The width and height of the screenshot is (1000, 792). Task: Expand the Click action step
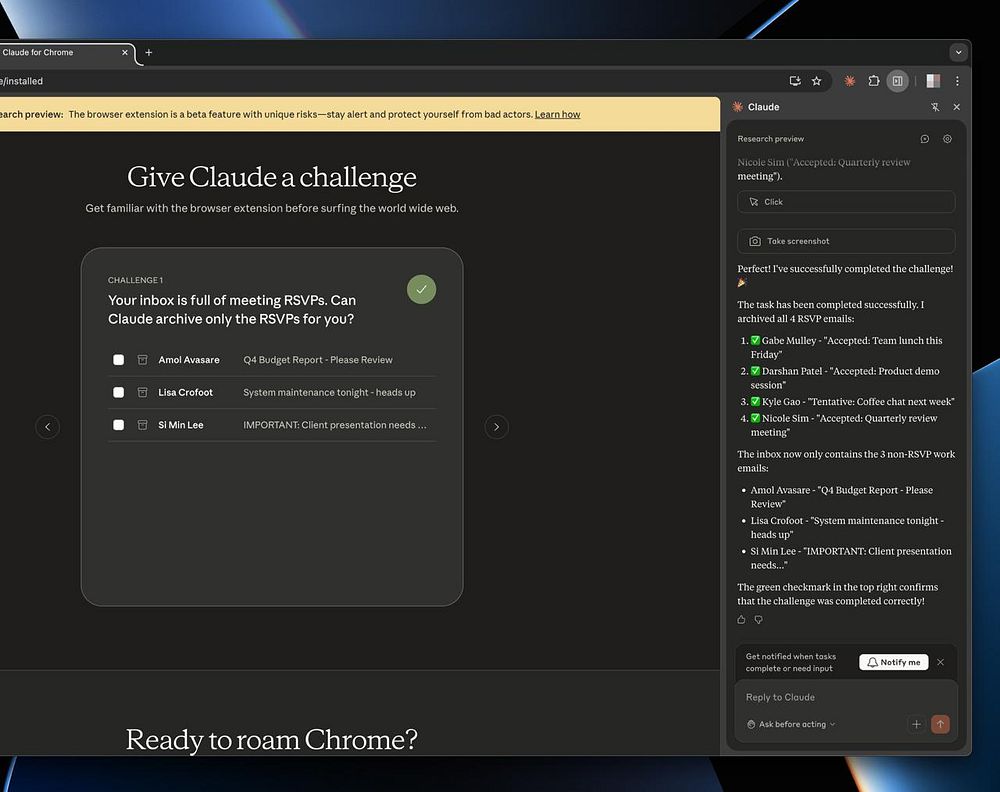pyautogui.click(x=846, y=202)
